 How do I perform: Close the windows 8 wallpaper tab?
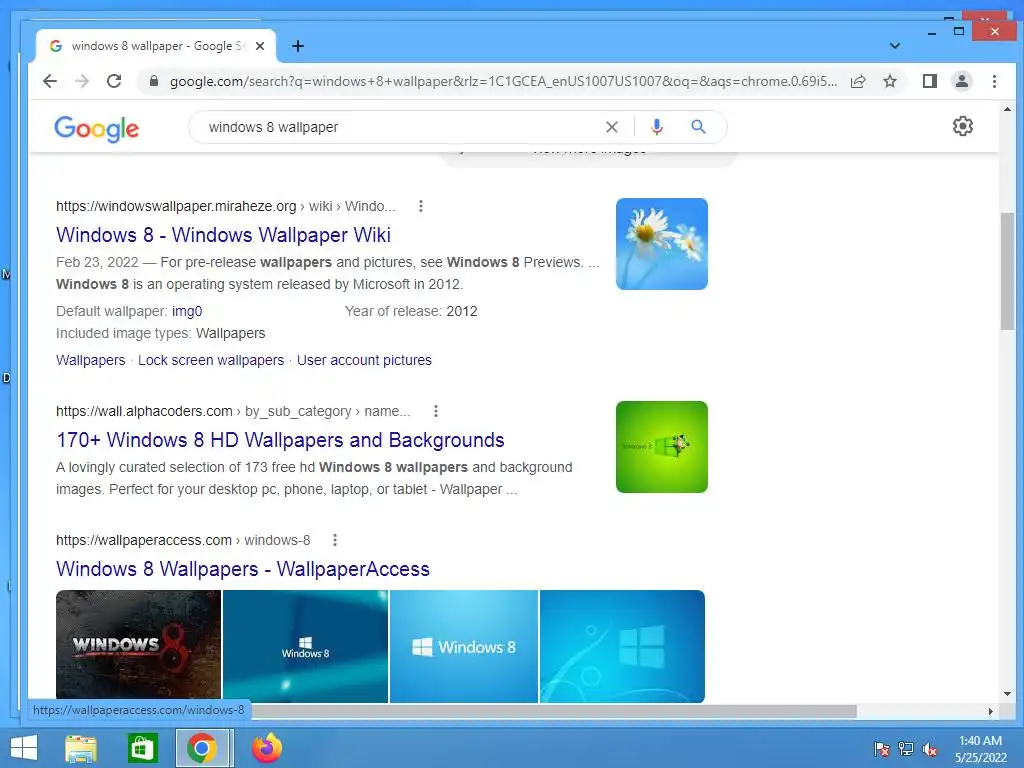pyautogui.click(x=260, y=46)
